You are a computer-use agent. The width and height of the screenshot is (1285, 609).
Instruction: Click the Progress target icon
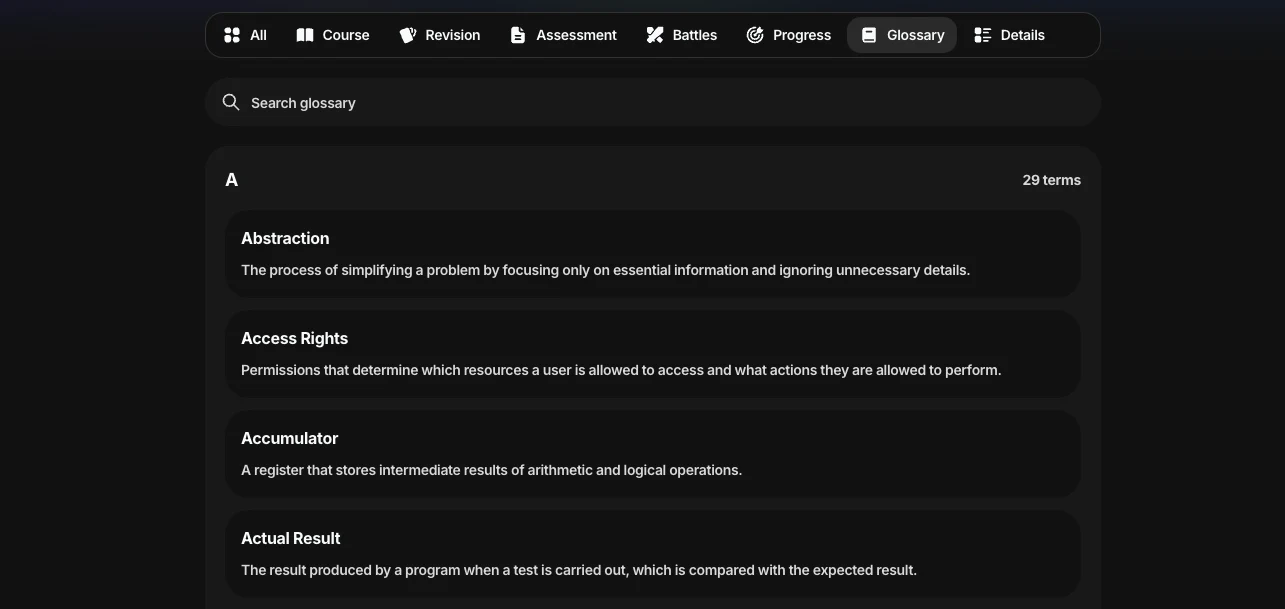(x=755, y=35)
